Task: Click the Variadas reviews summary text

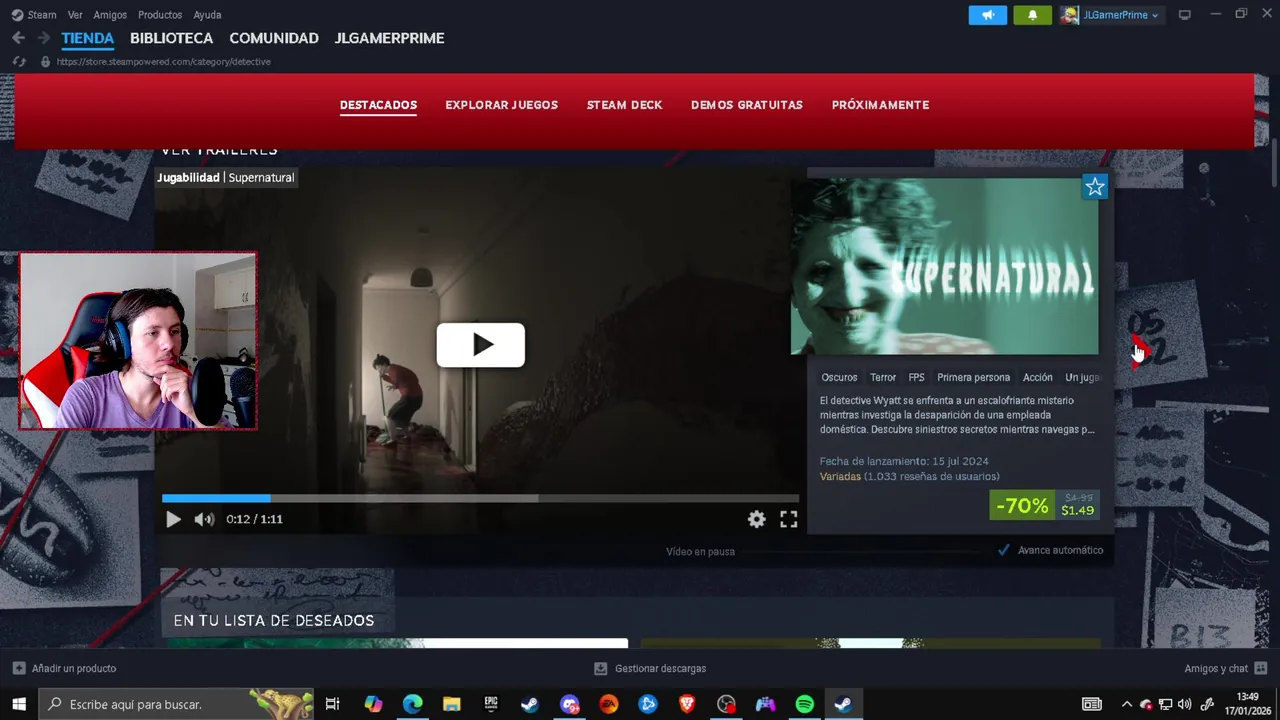Action: tap(840, 476)
